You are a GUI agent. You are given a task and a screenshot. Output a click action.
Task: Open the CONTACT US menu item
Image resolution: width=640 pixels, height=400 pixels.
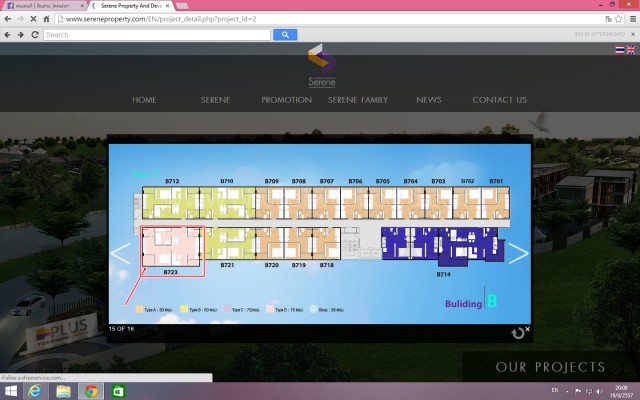point(500,100)
